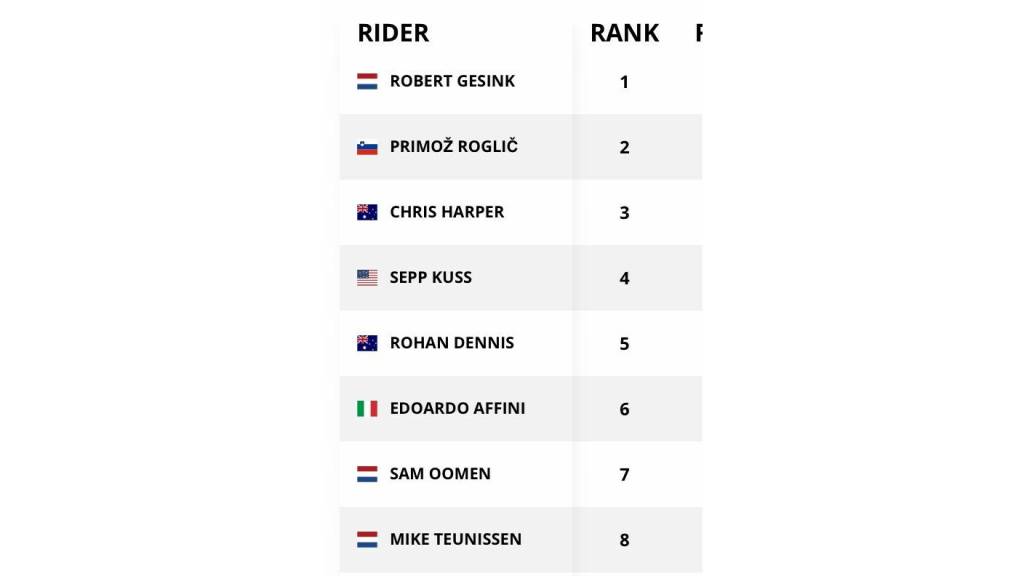The image size is (1024, 576).
Task: Click the Australia flag beside Chris Harper
Action: point(367,212)
